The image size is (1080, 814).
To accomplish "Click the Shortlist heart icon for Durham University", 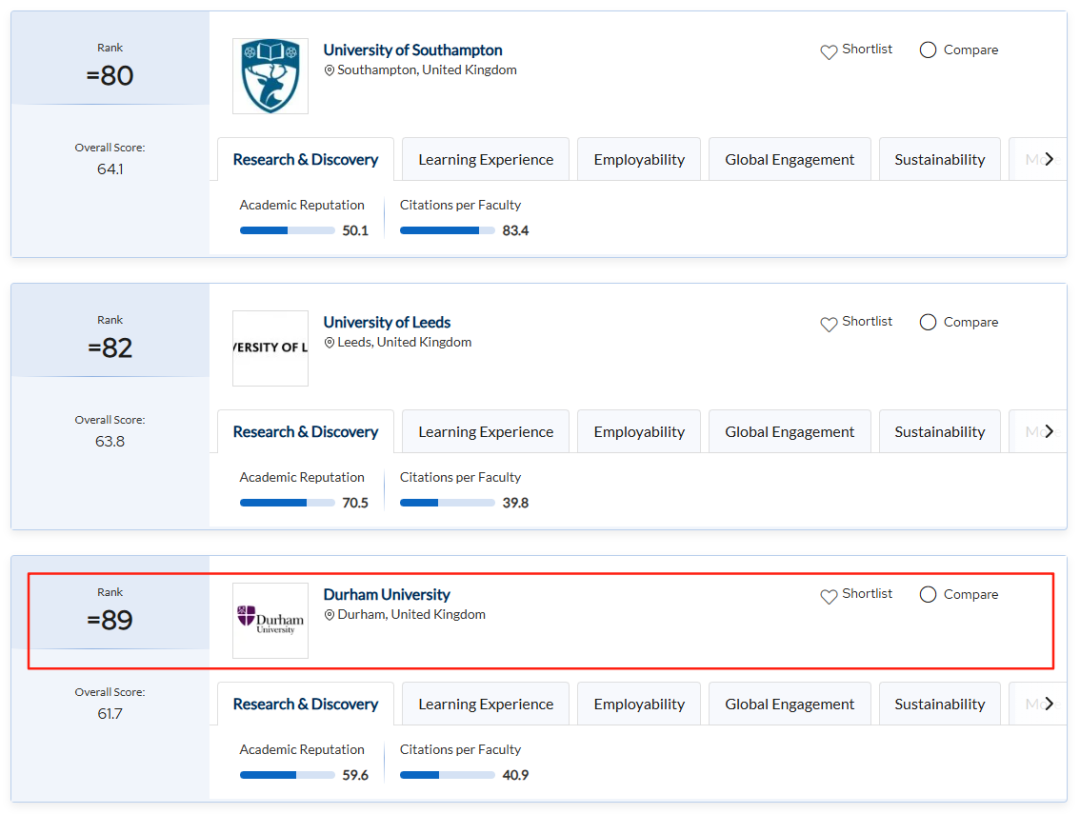I will [x=829, y=596].
